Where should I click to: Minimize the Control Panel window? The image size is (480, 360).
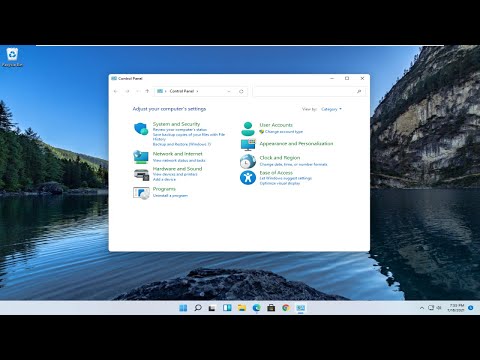click(332, 78)
